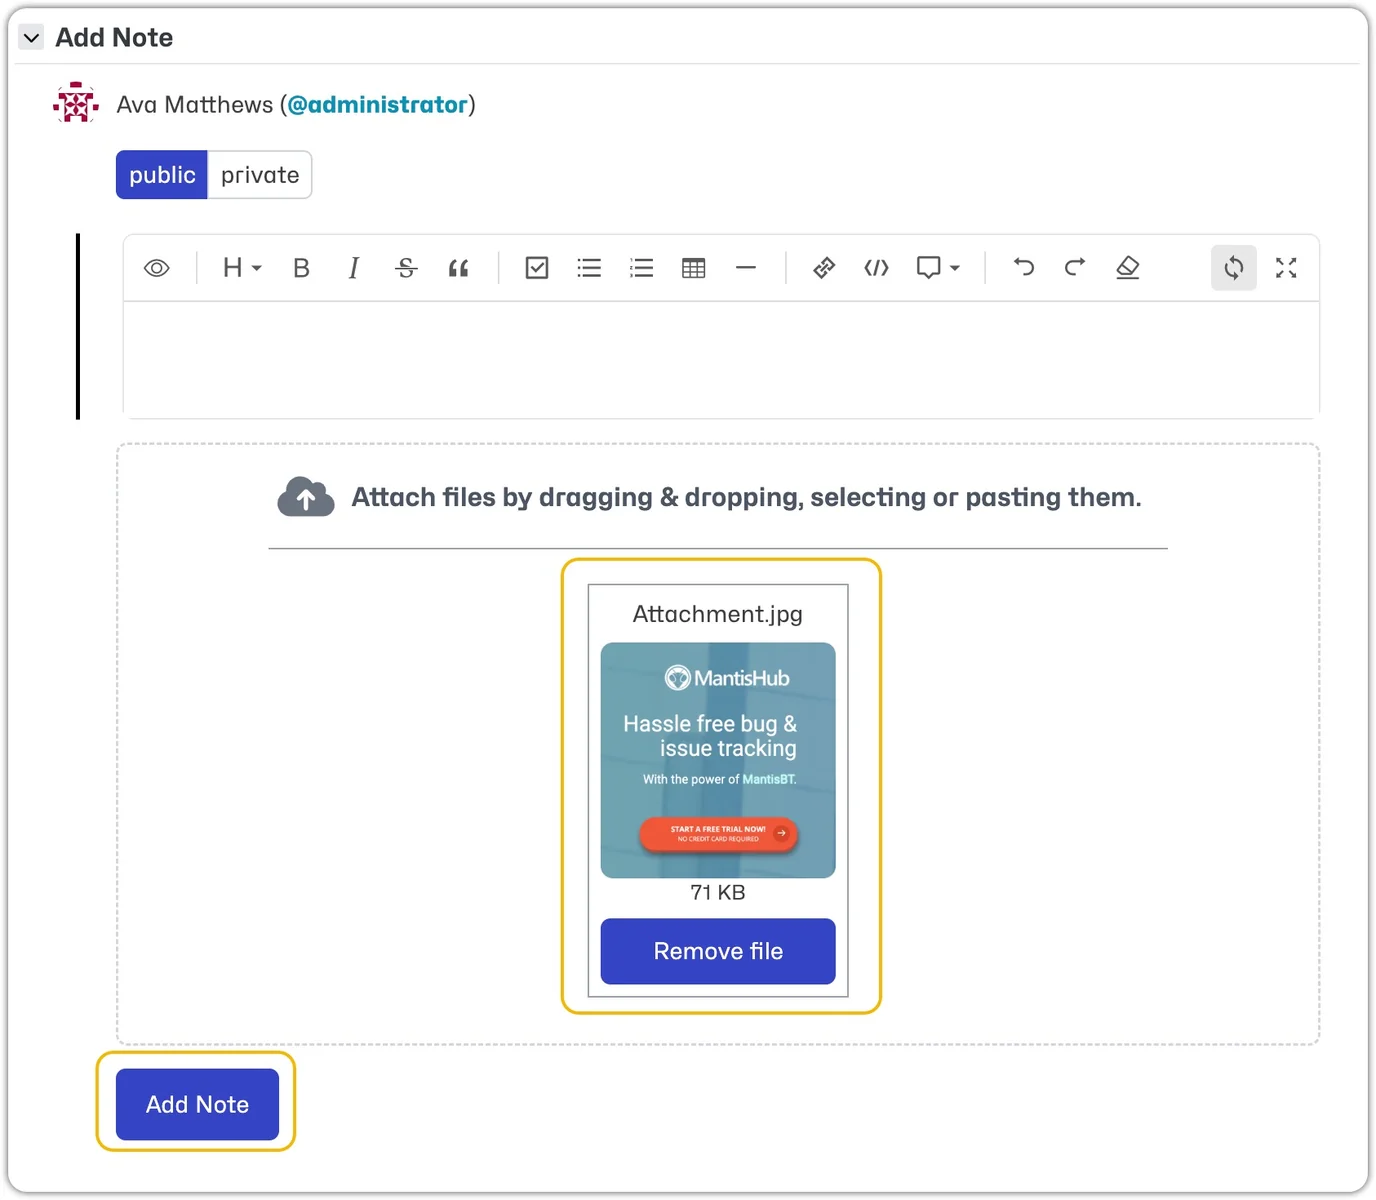Viewport: 1376px width, 1200px height.
Task: Toggle the sync scrolling button
Action: (x=1234, y=268)
